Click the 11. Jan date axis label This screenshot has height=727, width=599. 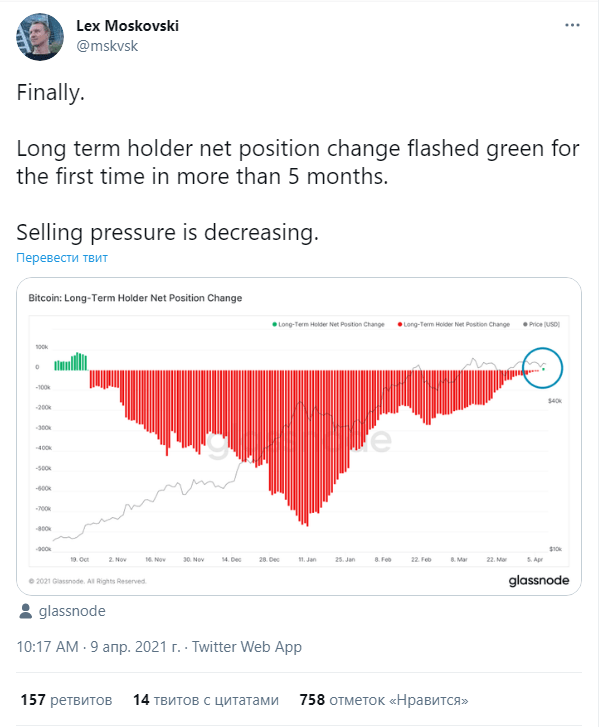coord(307,560)
